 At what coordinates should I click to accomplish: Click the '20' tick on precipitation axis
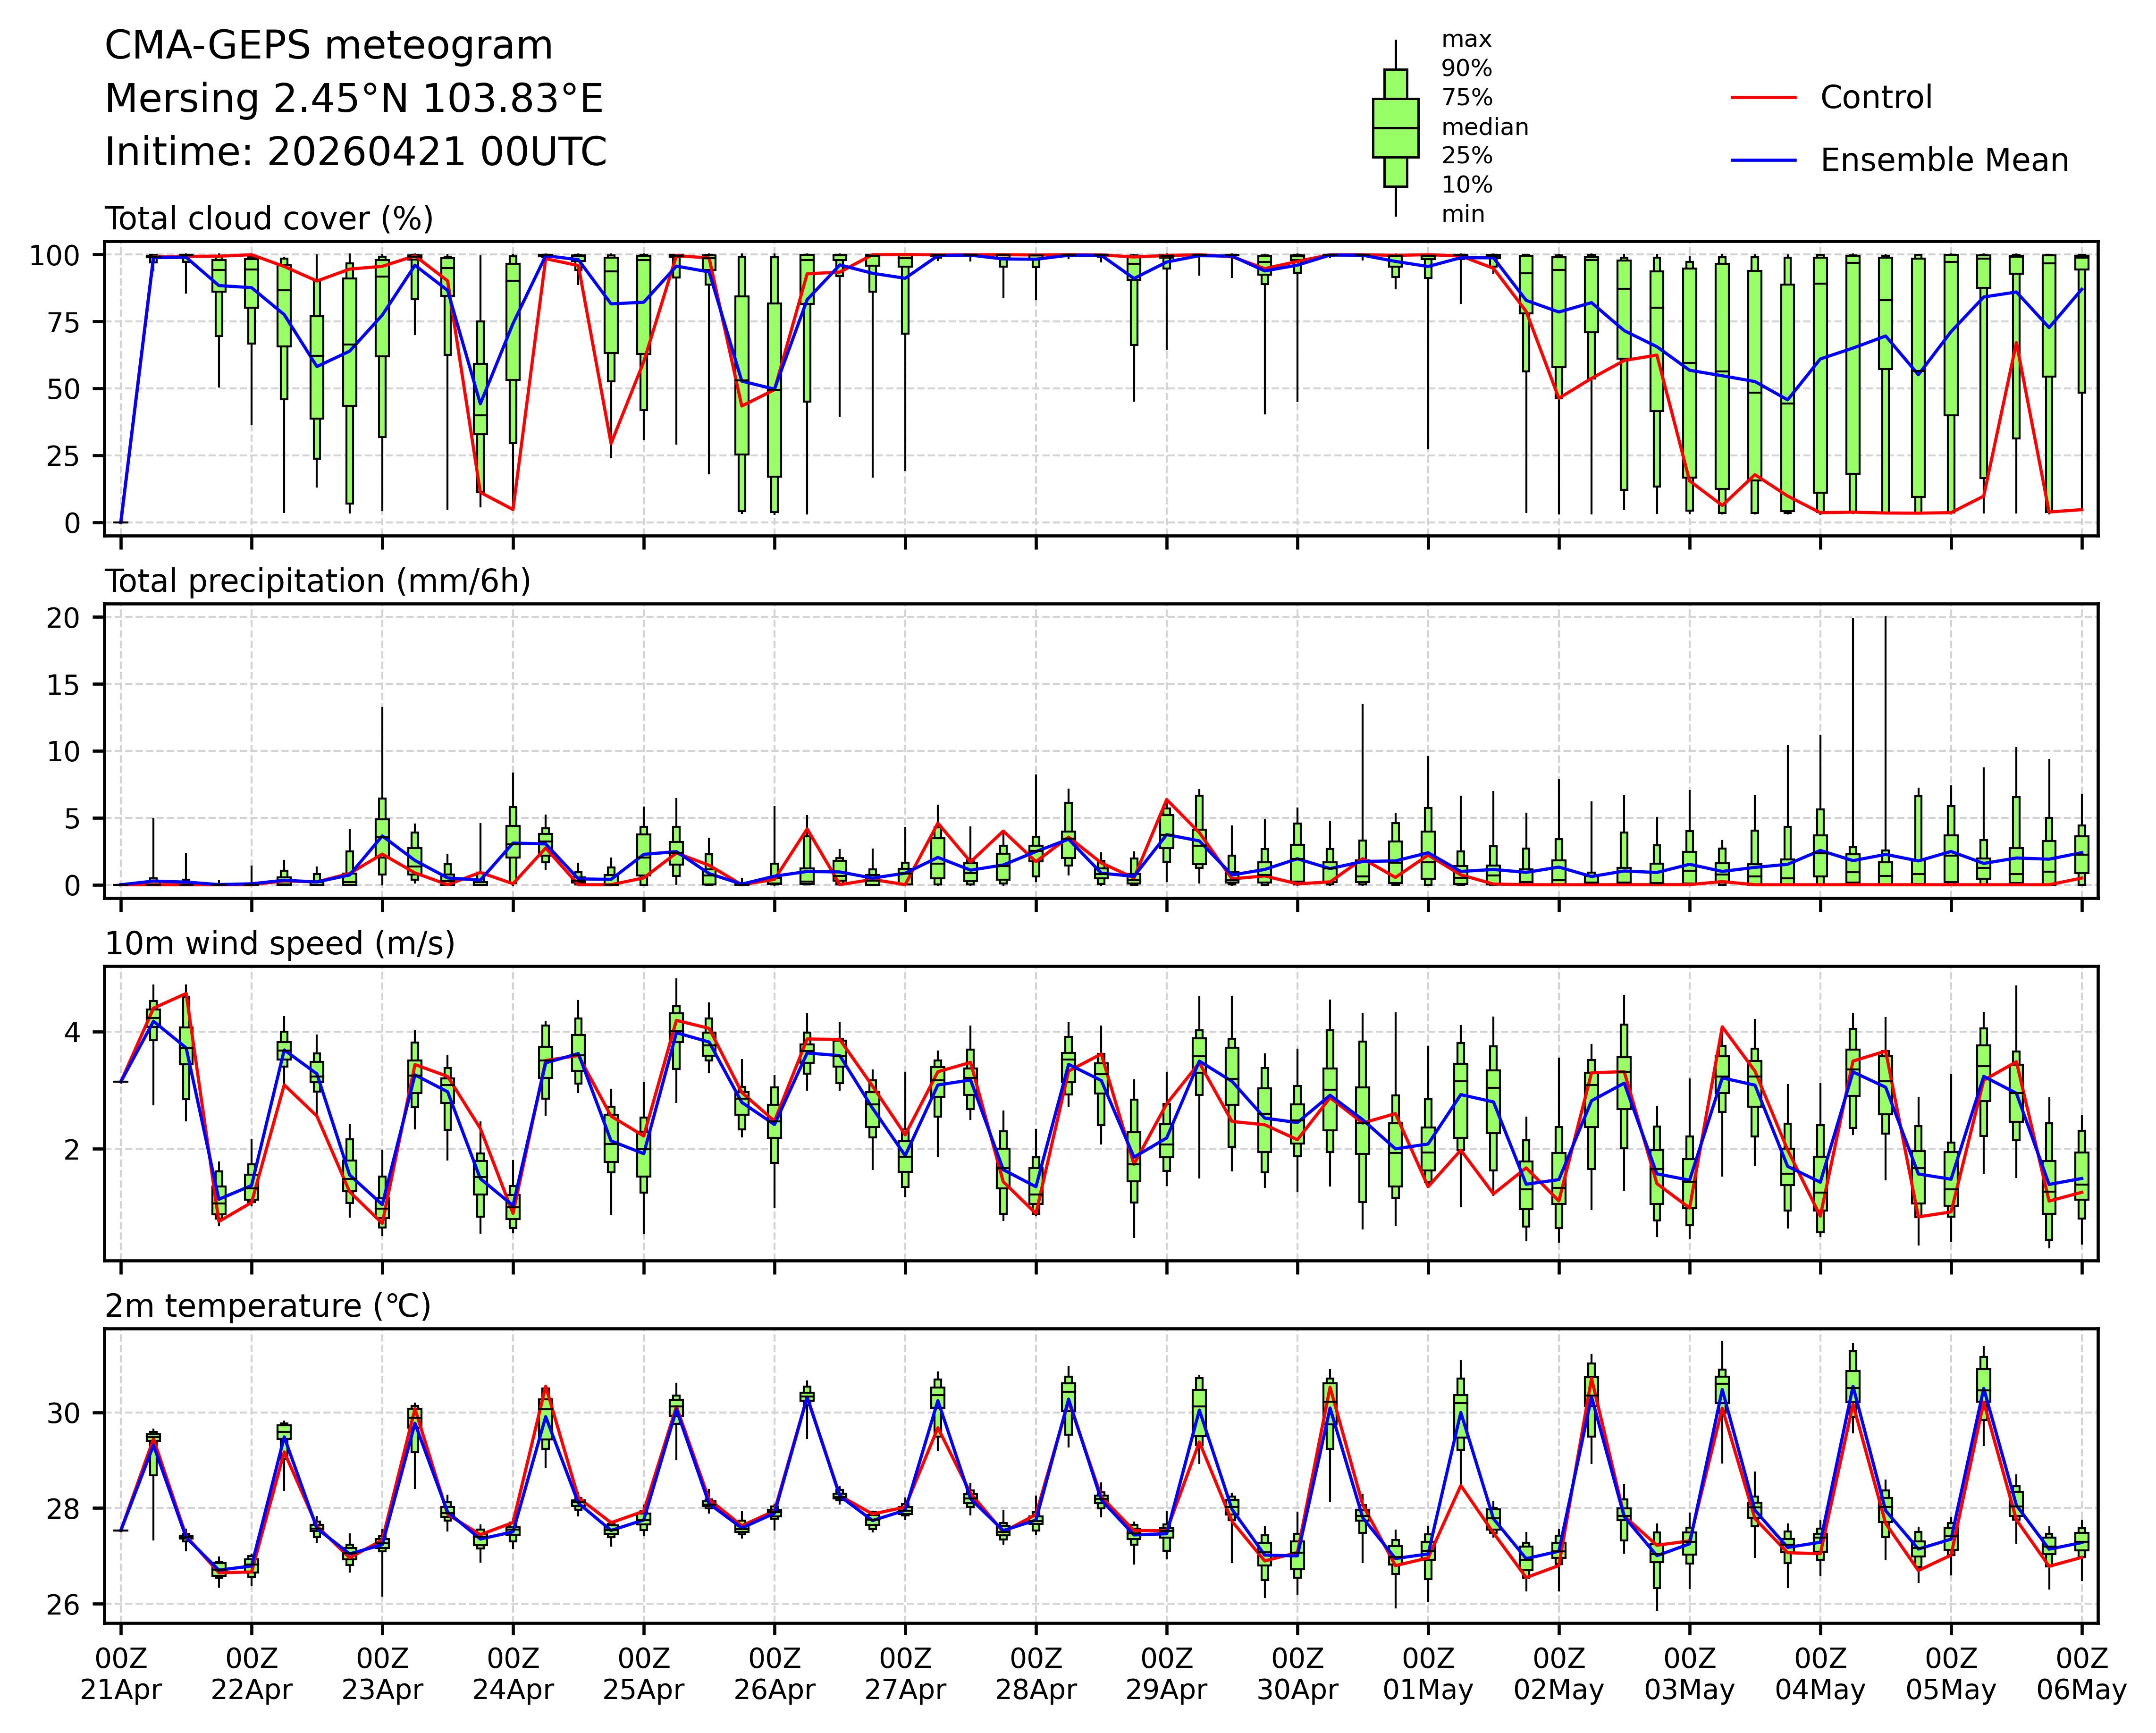coord(63,618)
